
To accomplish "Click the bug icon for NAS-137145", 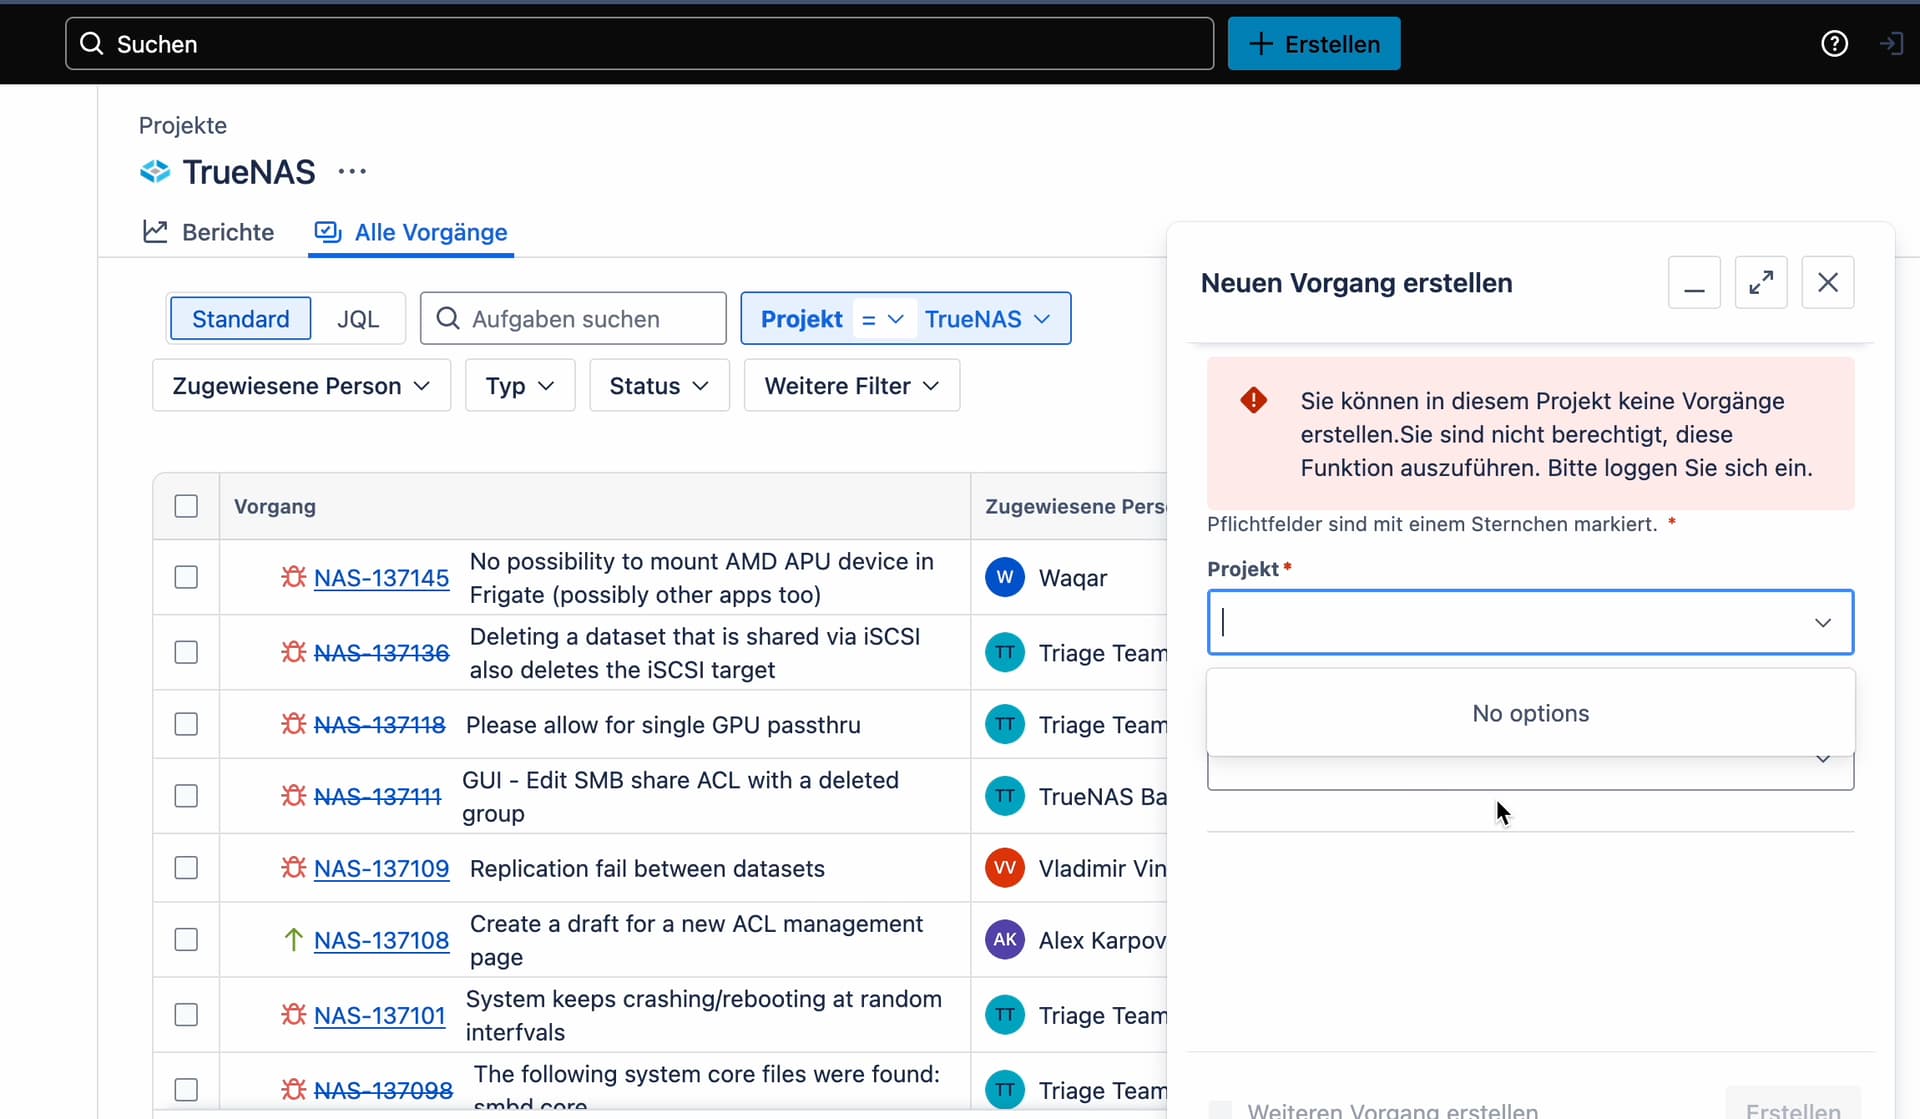I will click(x=293, y=577).
